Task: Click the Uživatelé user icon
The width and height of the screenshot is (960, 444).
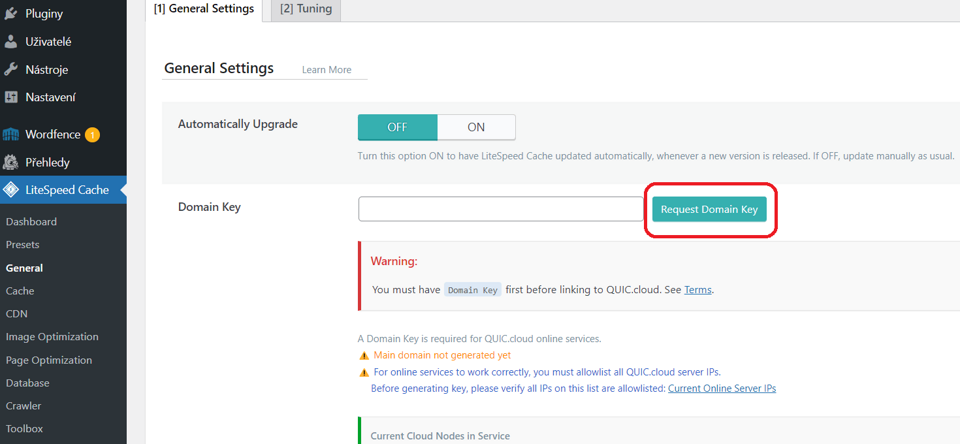Action: 10,42
